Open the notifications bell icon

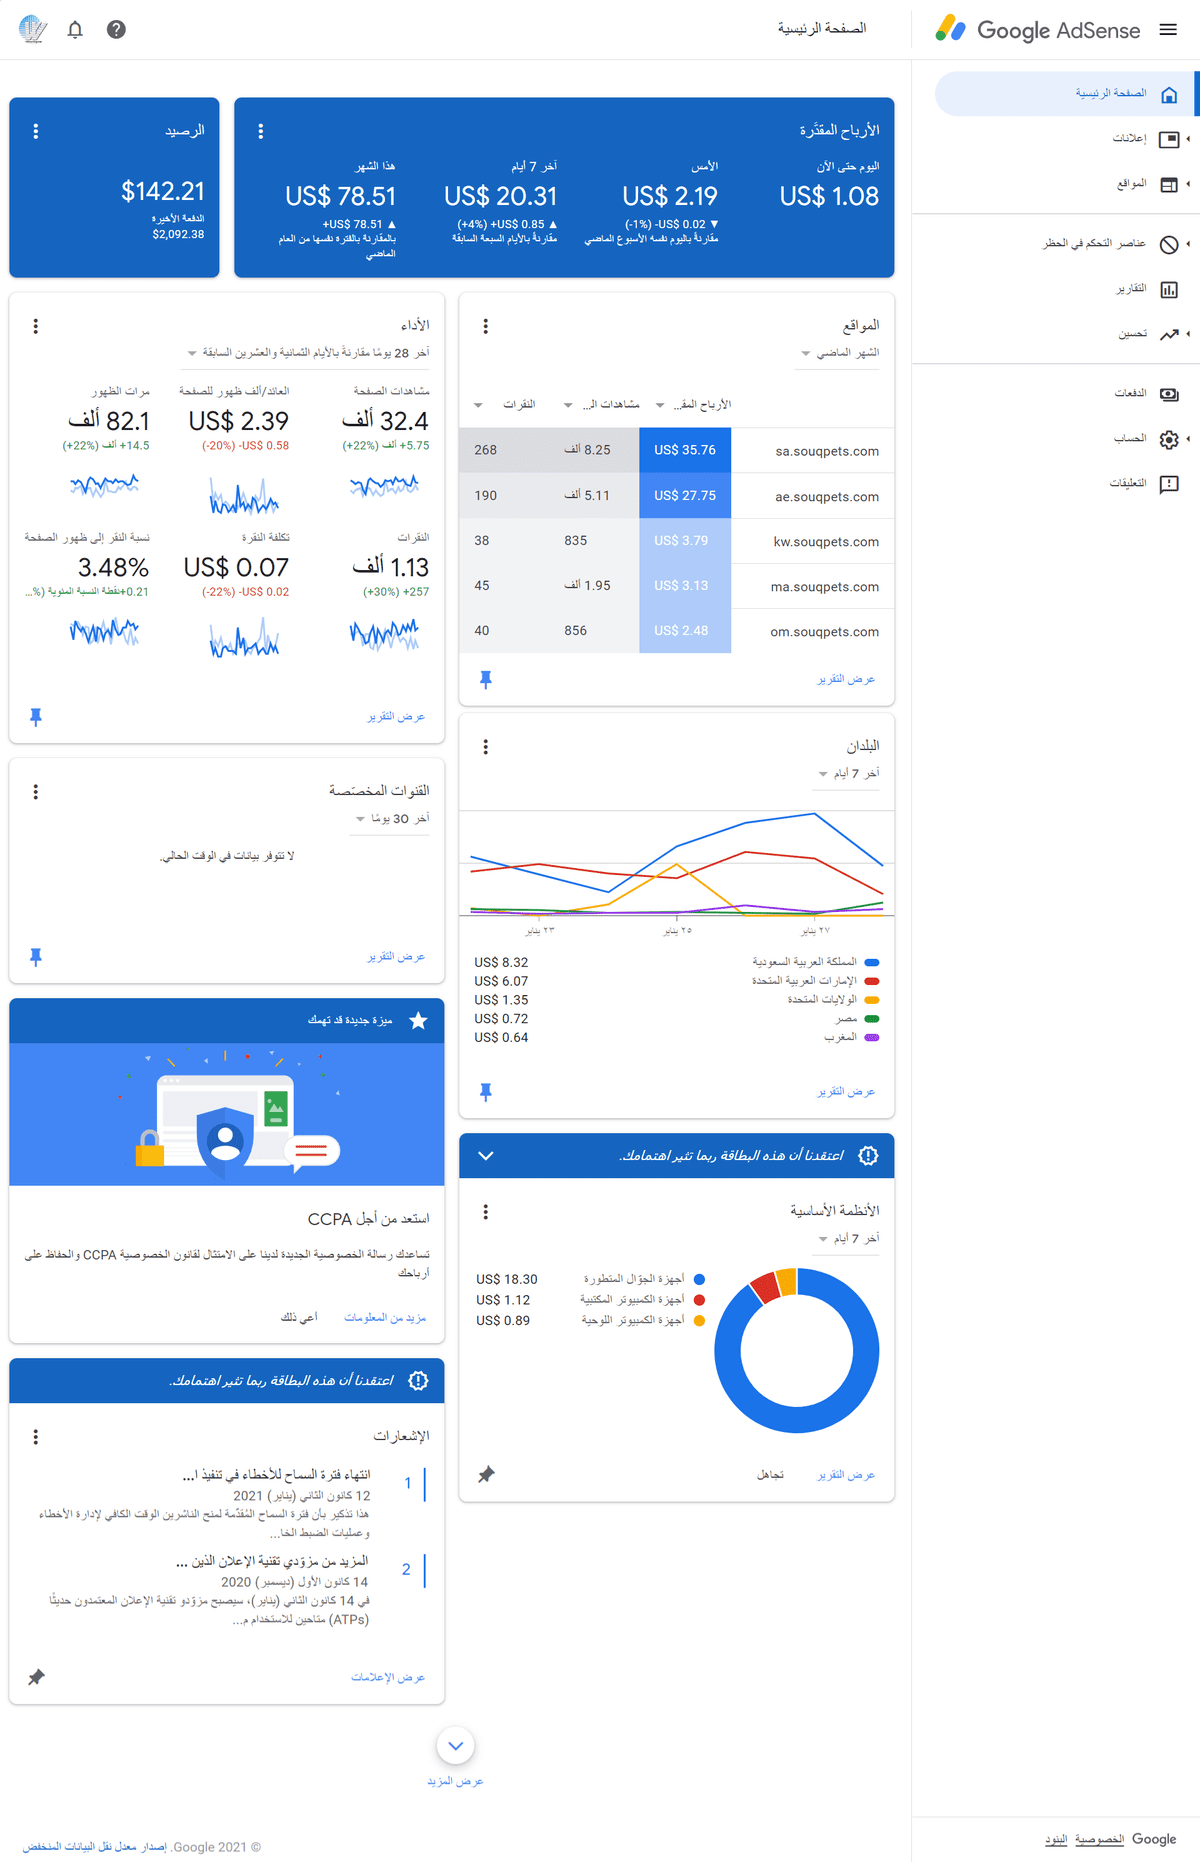[75, 30]
